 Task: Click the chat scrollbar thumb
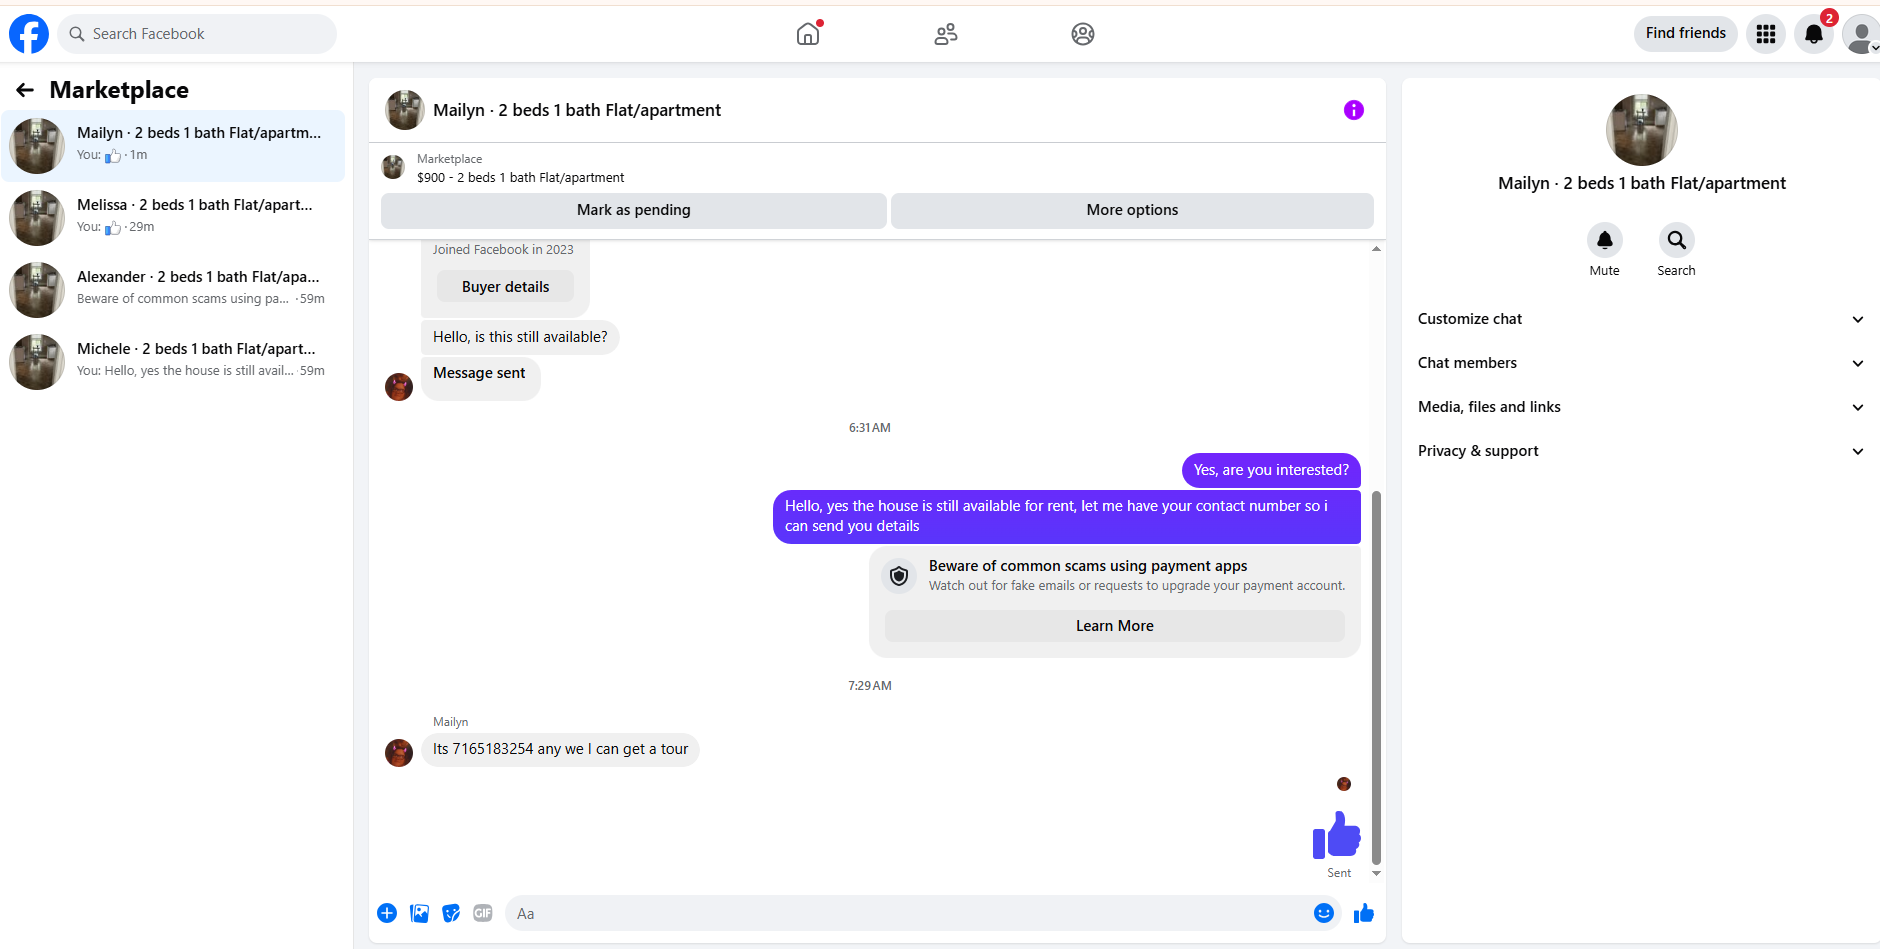[x=1376, y=677]
